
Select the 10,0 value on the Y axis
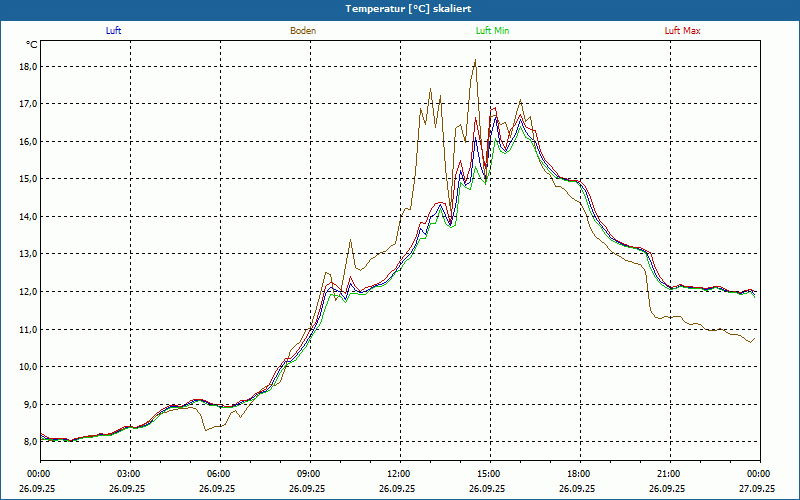(27, 367)
